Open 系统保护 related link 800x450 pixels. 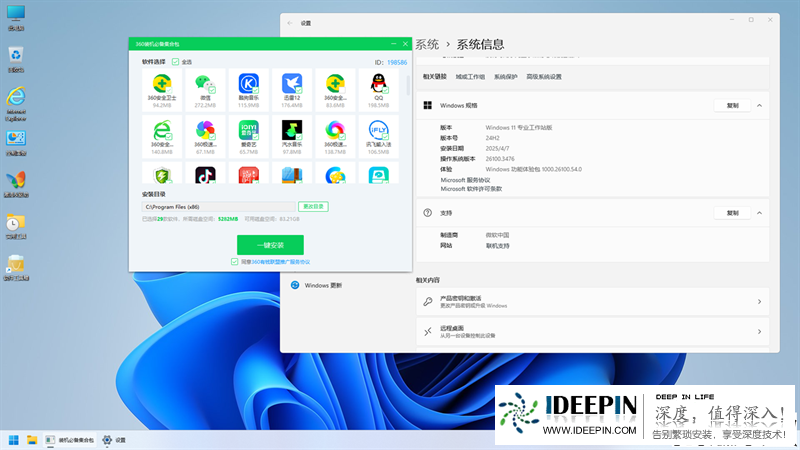(506, 77)
